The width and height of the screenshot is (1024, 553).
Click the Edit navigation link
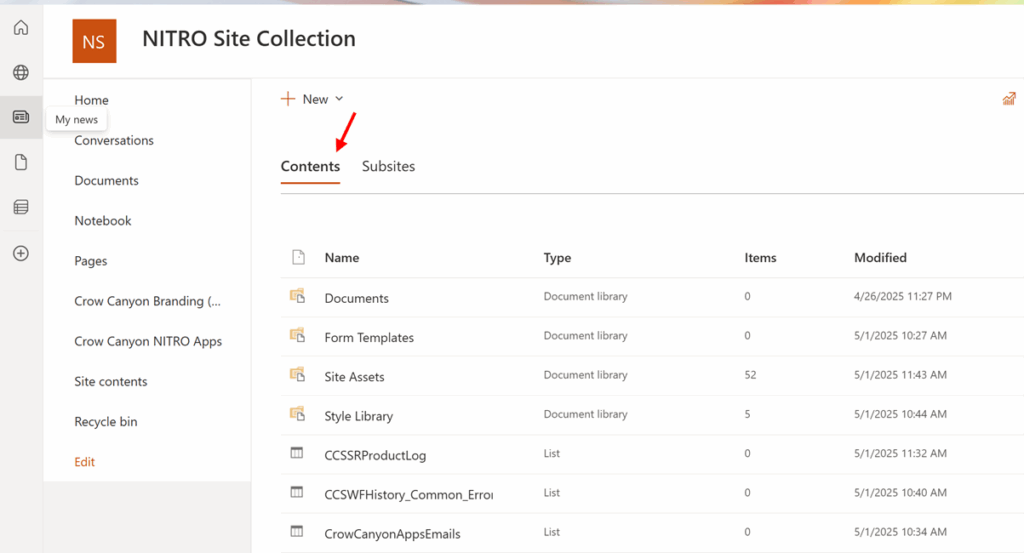[x=84, y=462]
